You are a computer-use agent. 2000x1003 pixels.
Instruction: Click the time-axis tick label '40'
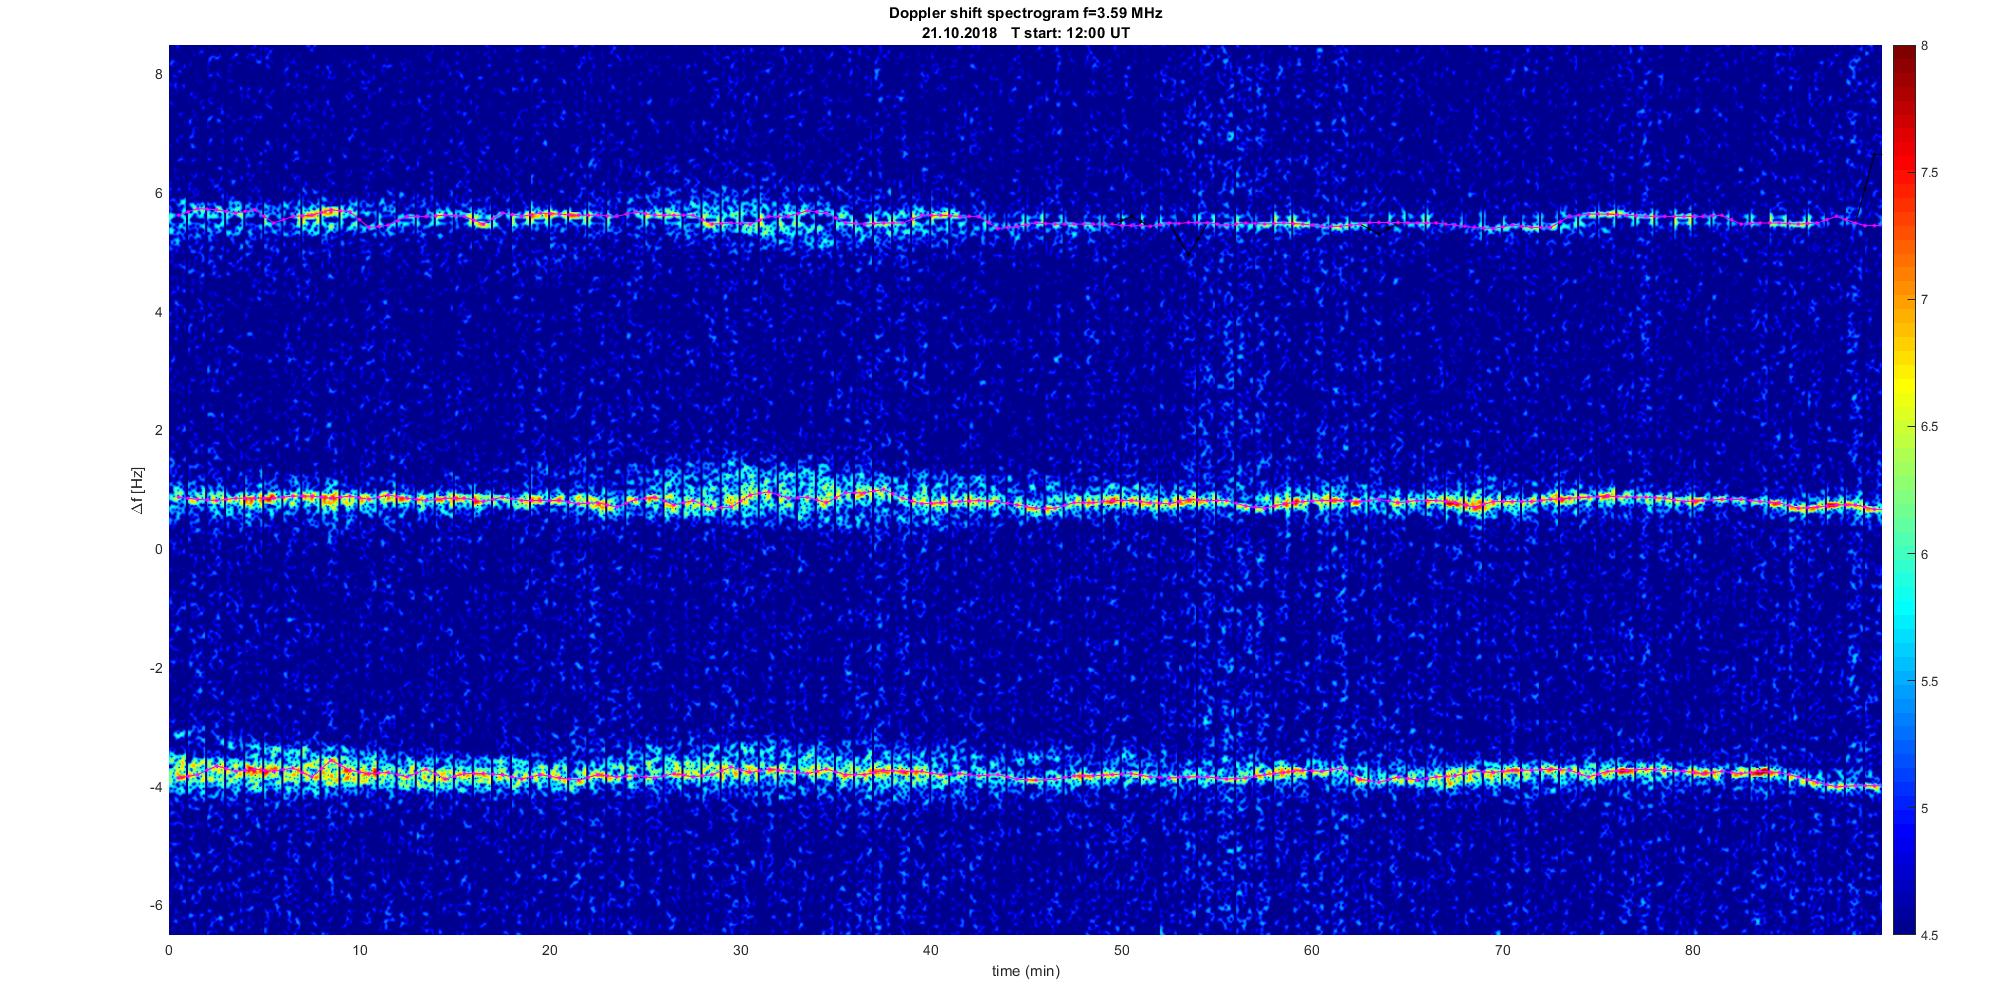(x=931, y=950)
